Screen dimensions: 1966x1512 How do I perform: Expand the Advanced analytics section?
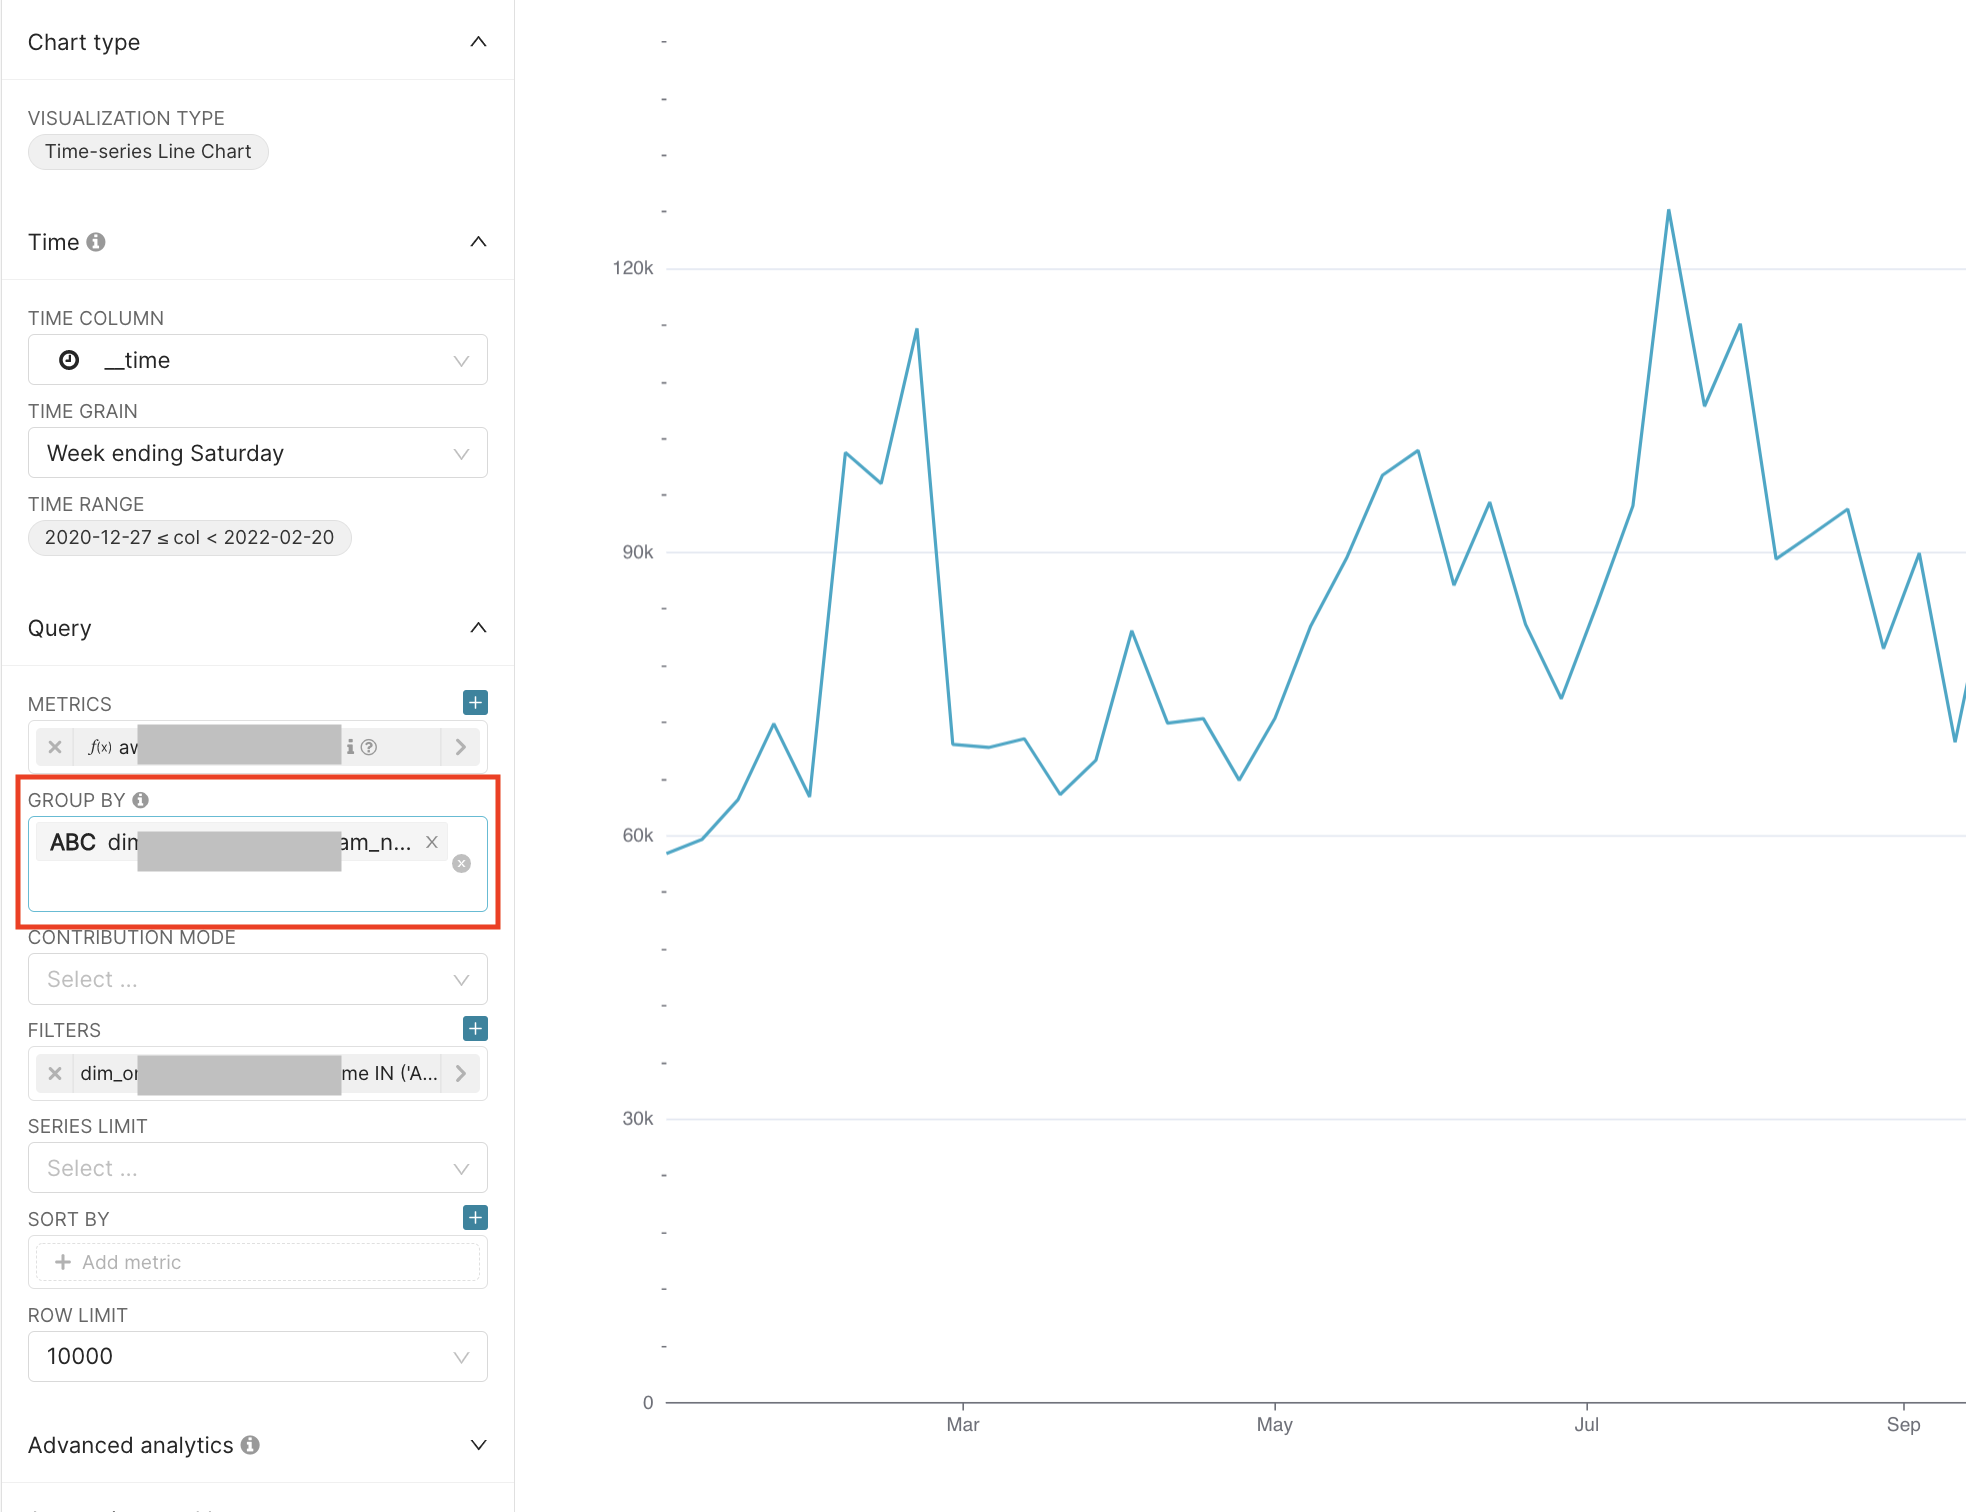pyautogui.click(x=479, y=1444)
